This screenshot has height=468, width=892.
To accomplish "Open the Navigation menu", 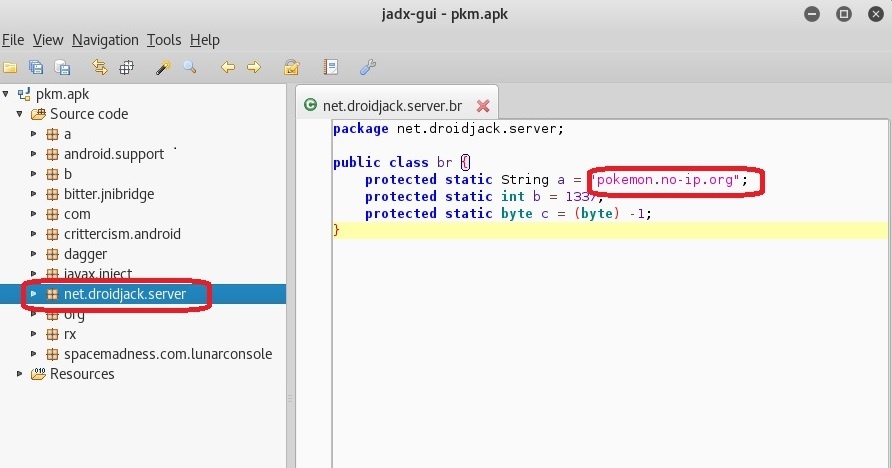I will 105,40.
